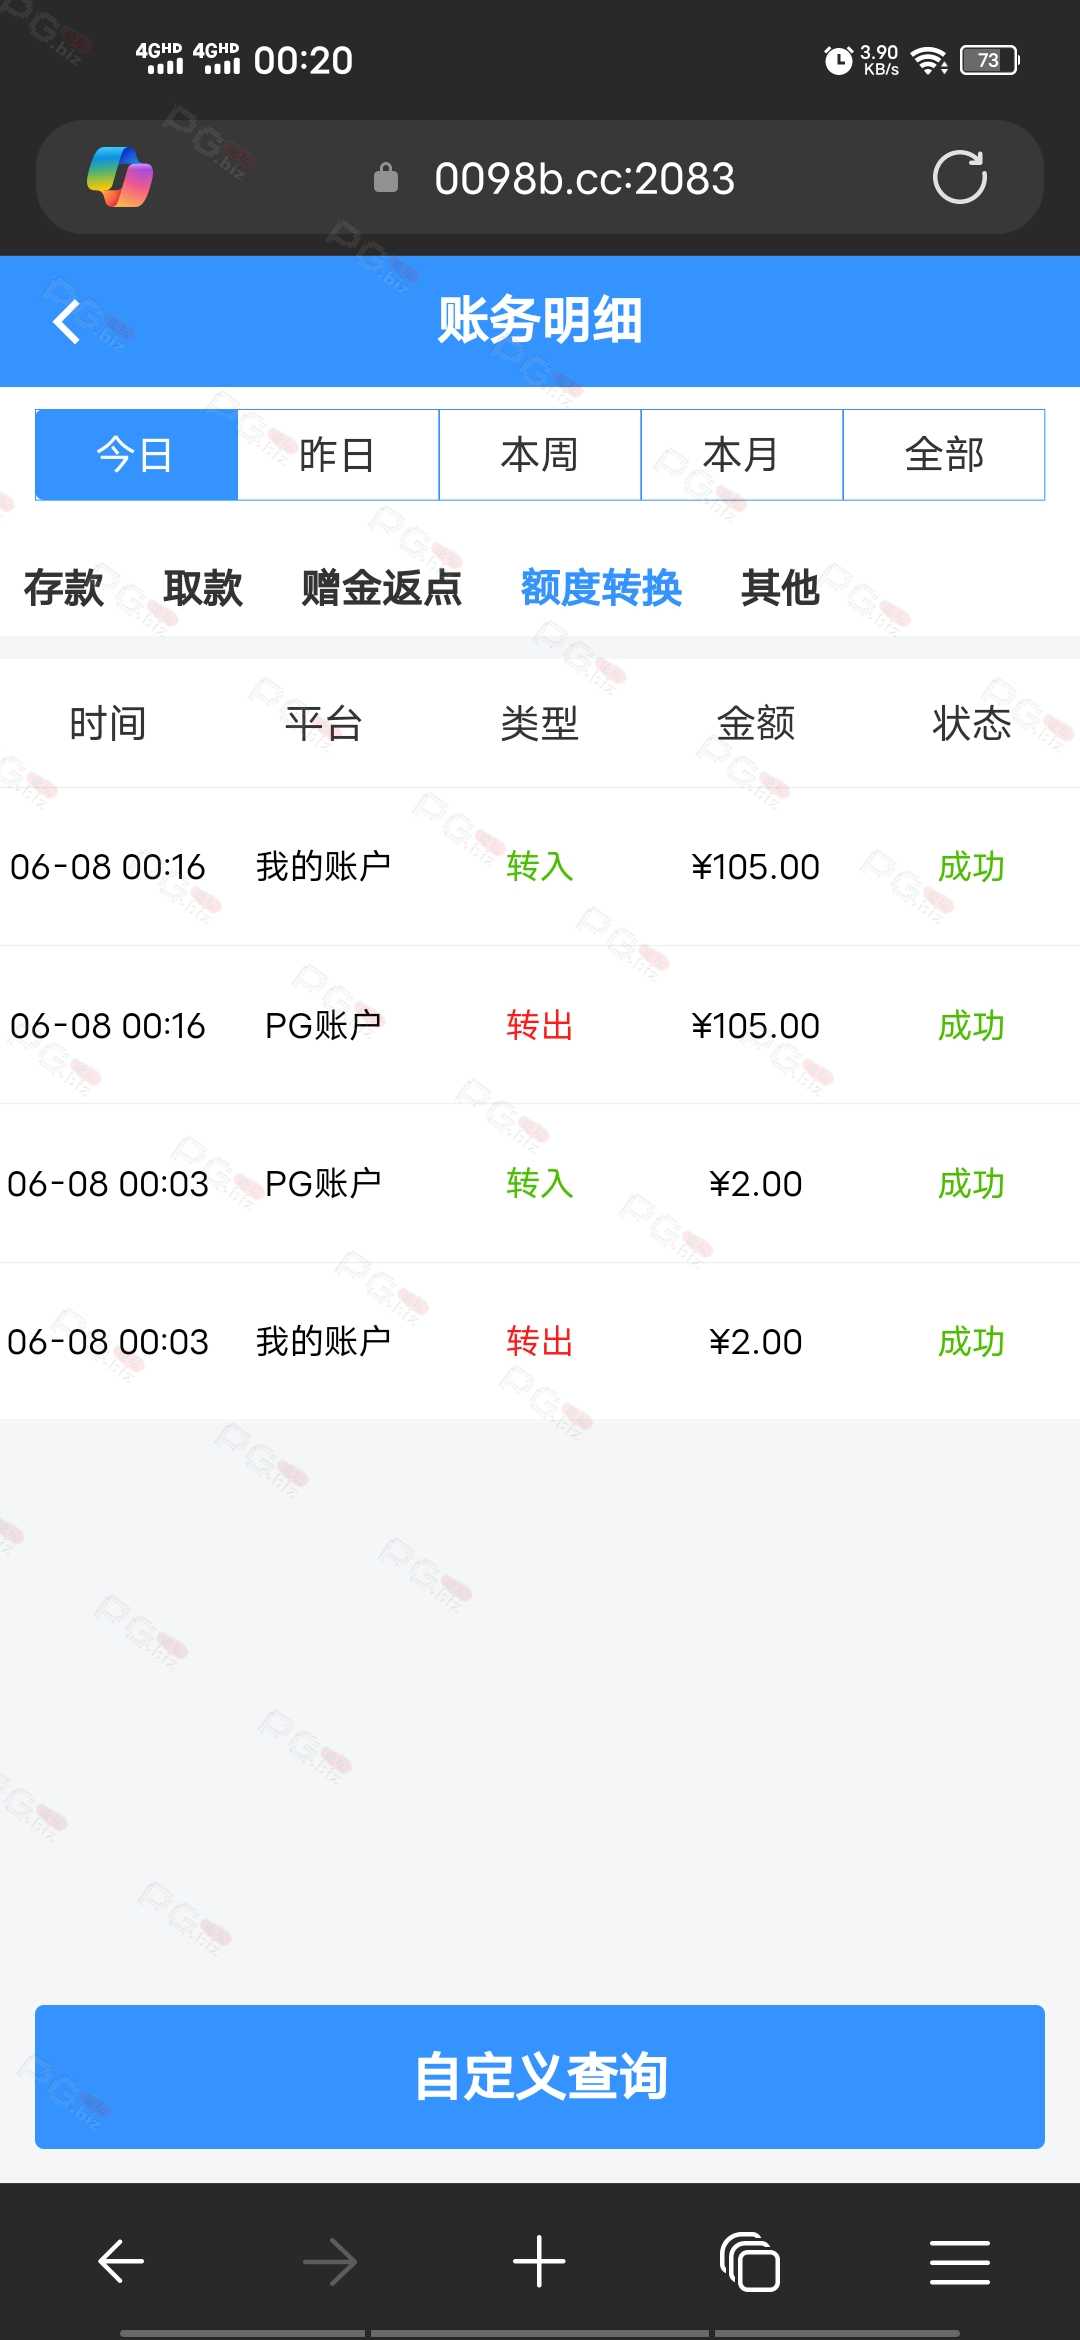1080x2340 pixels.
Task: Open a new tab with plus icon
Action: pyautogui.click(x=539, y=2261)
